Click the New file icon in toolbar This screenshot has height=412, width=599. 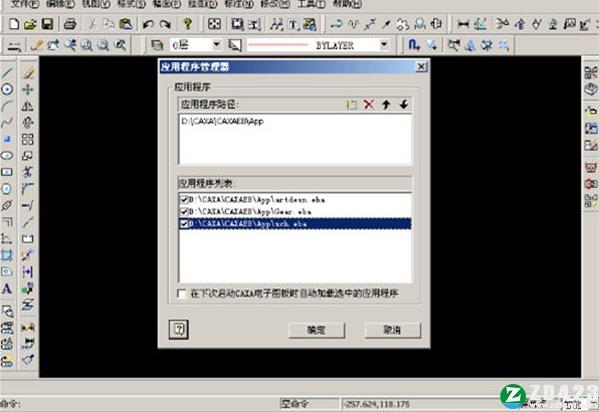coord(14,24)
